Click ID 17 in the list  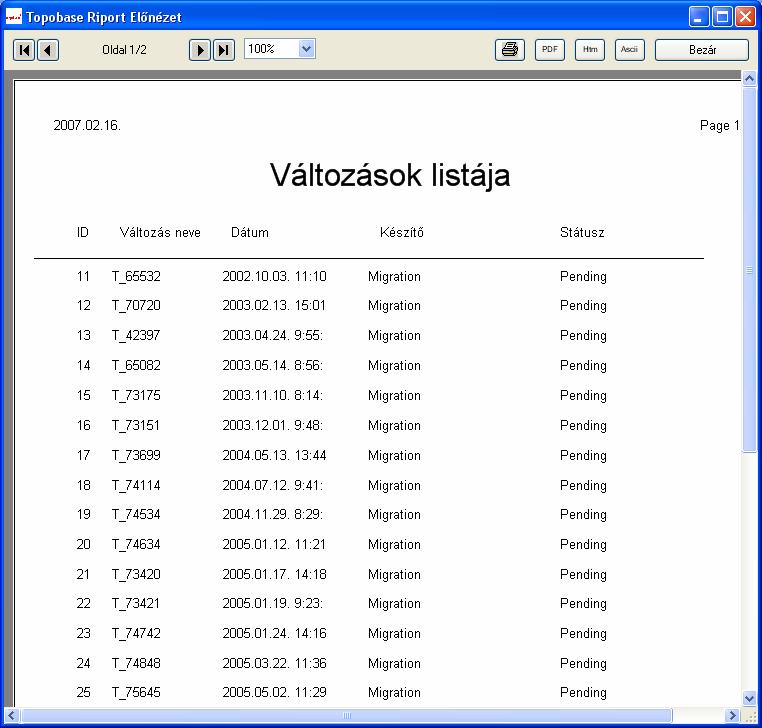[x=84, y=455]
